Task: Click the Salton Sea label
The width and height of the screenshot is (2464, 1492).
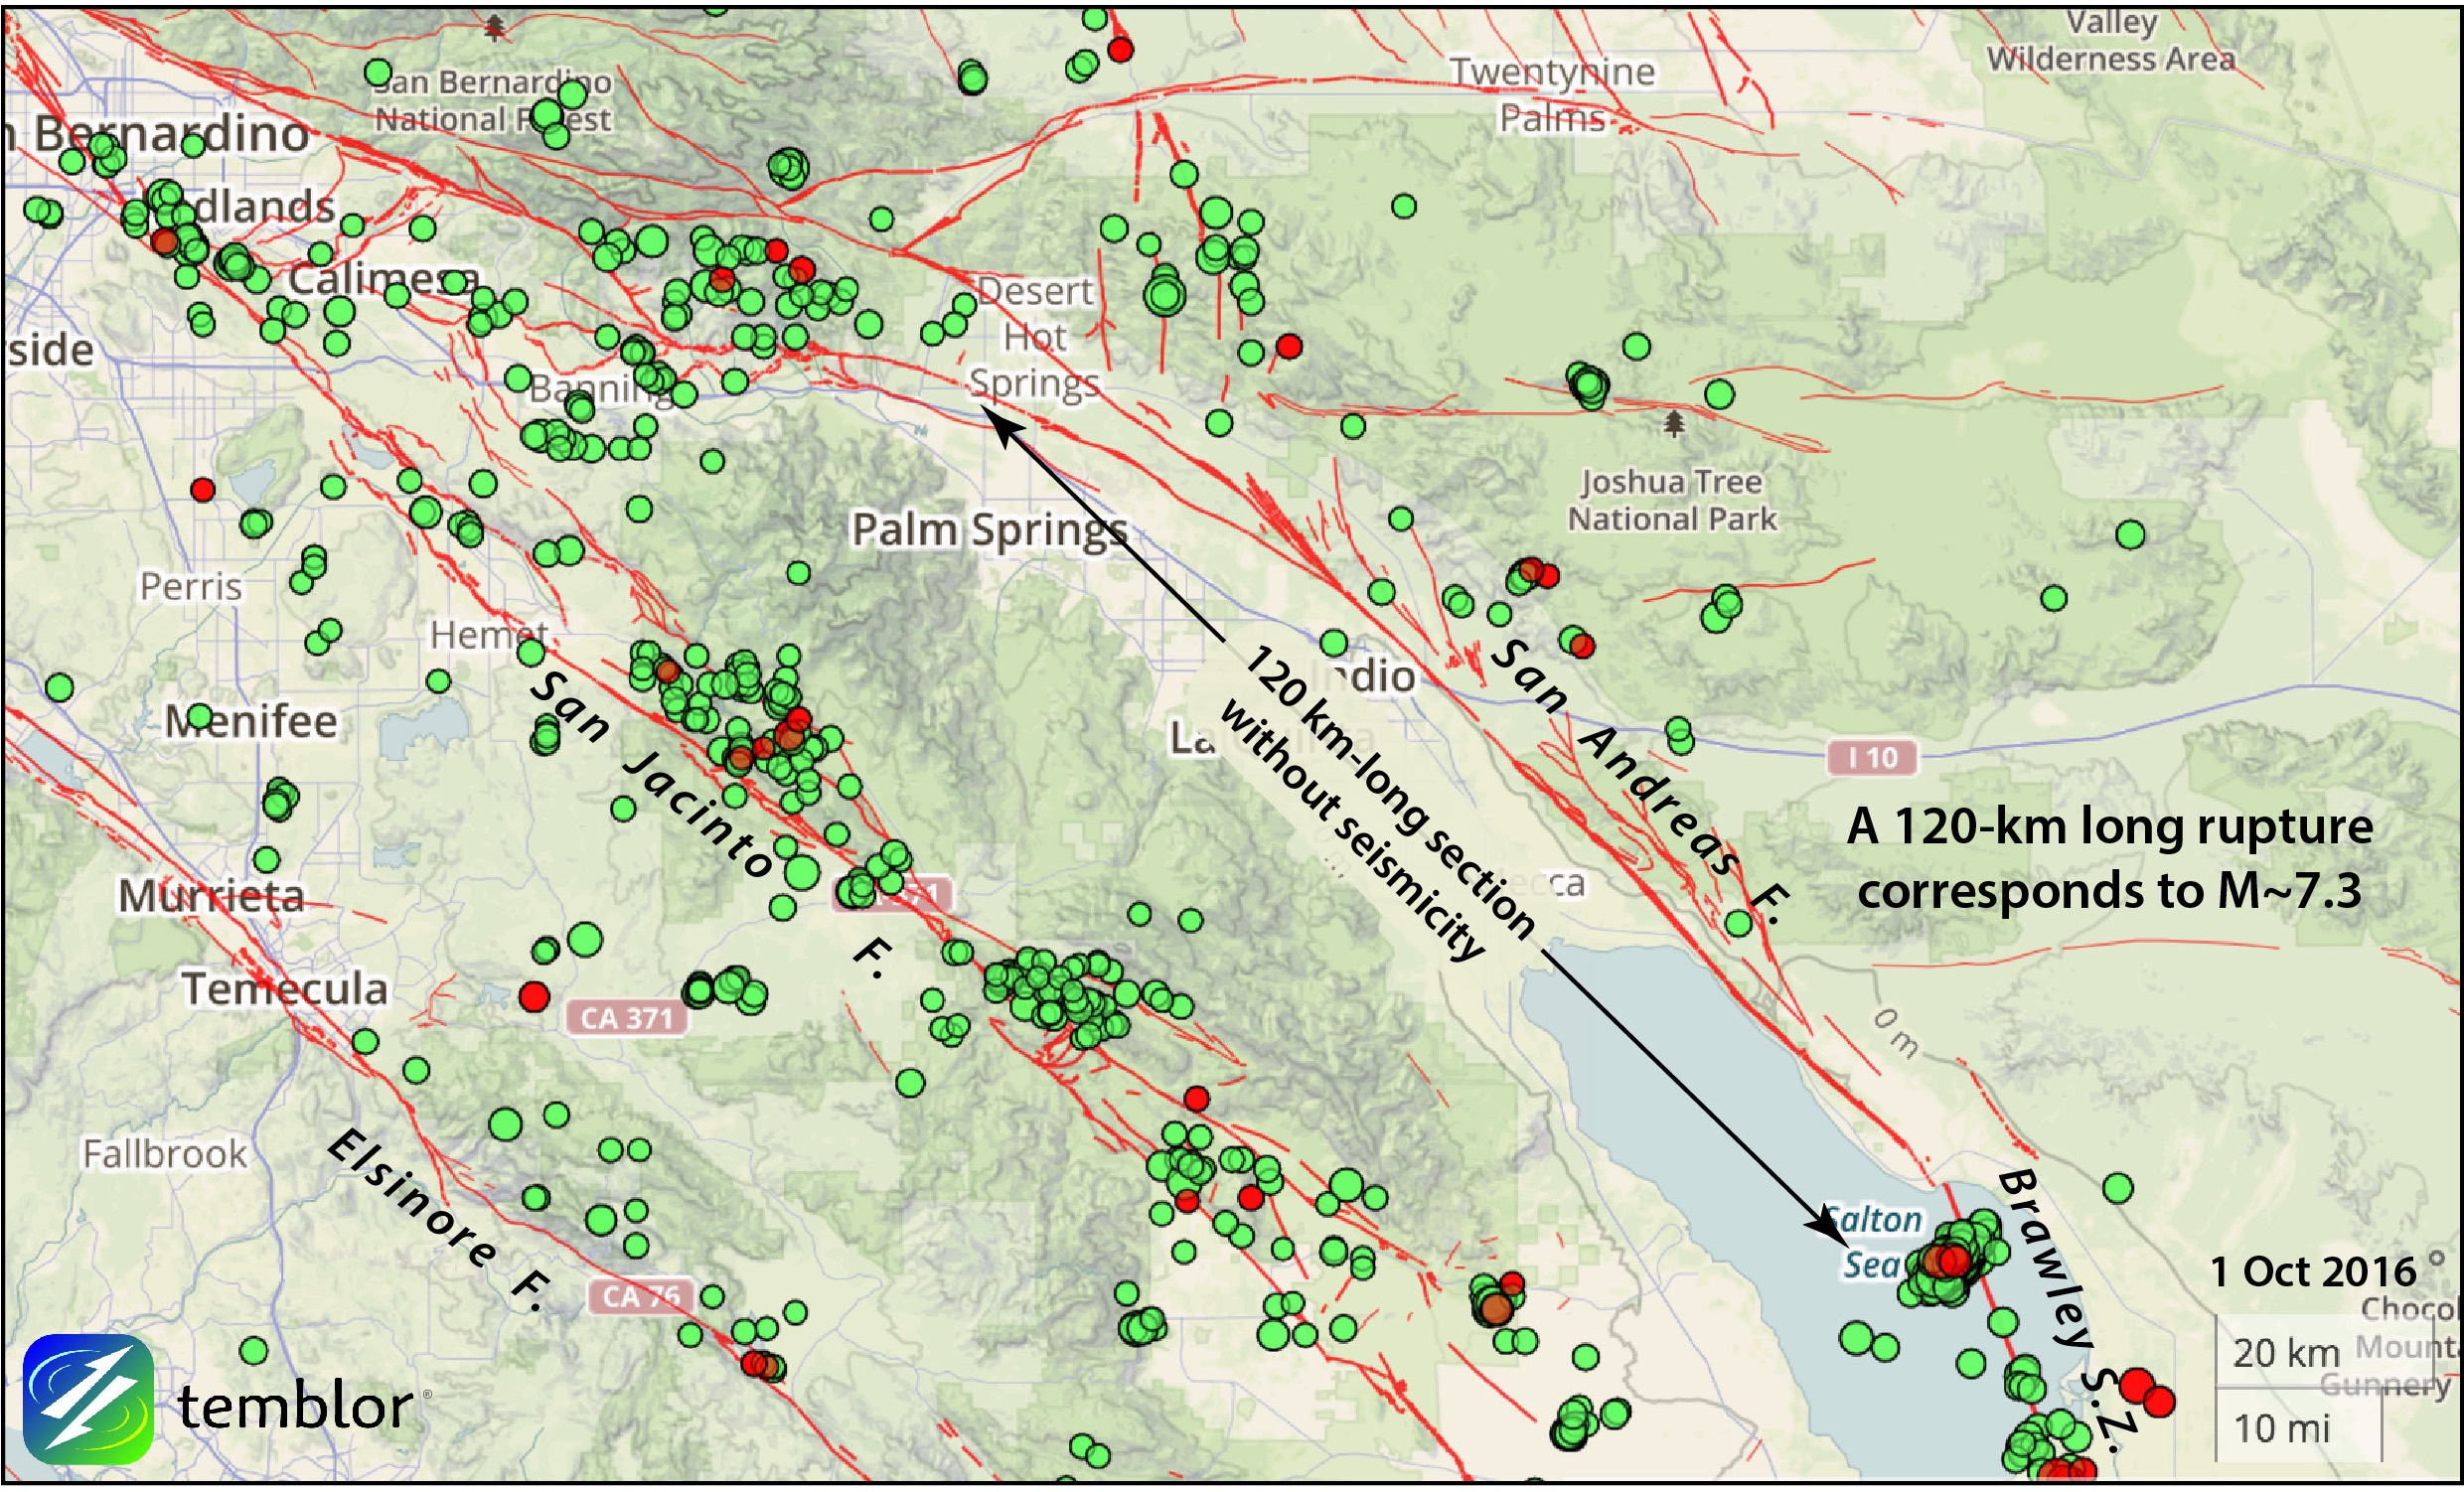Action: (1875, 1242)
